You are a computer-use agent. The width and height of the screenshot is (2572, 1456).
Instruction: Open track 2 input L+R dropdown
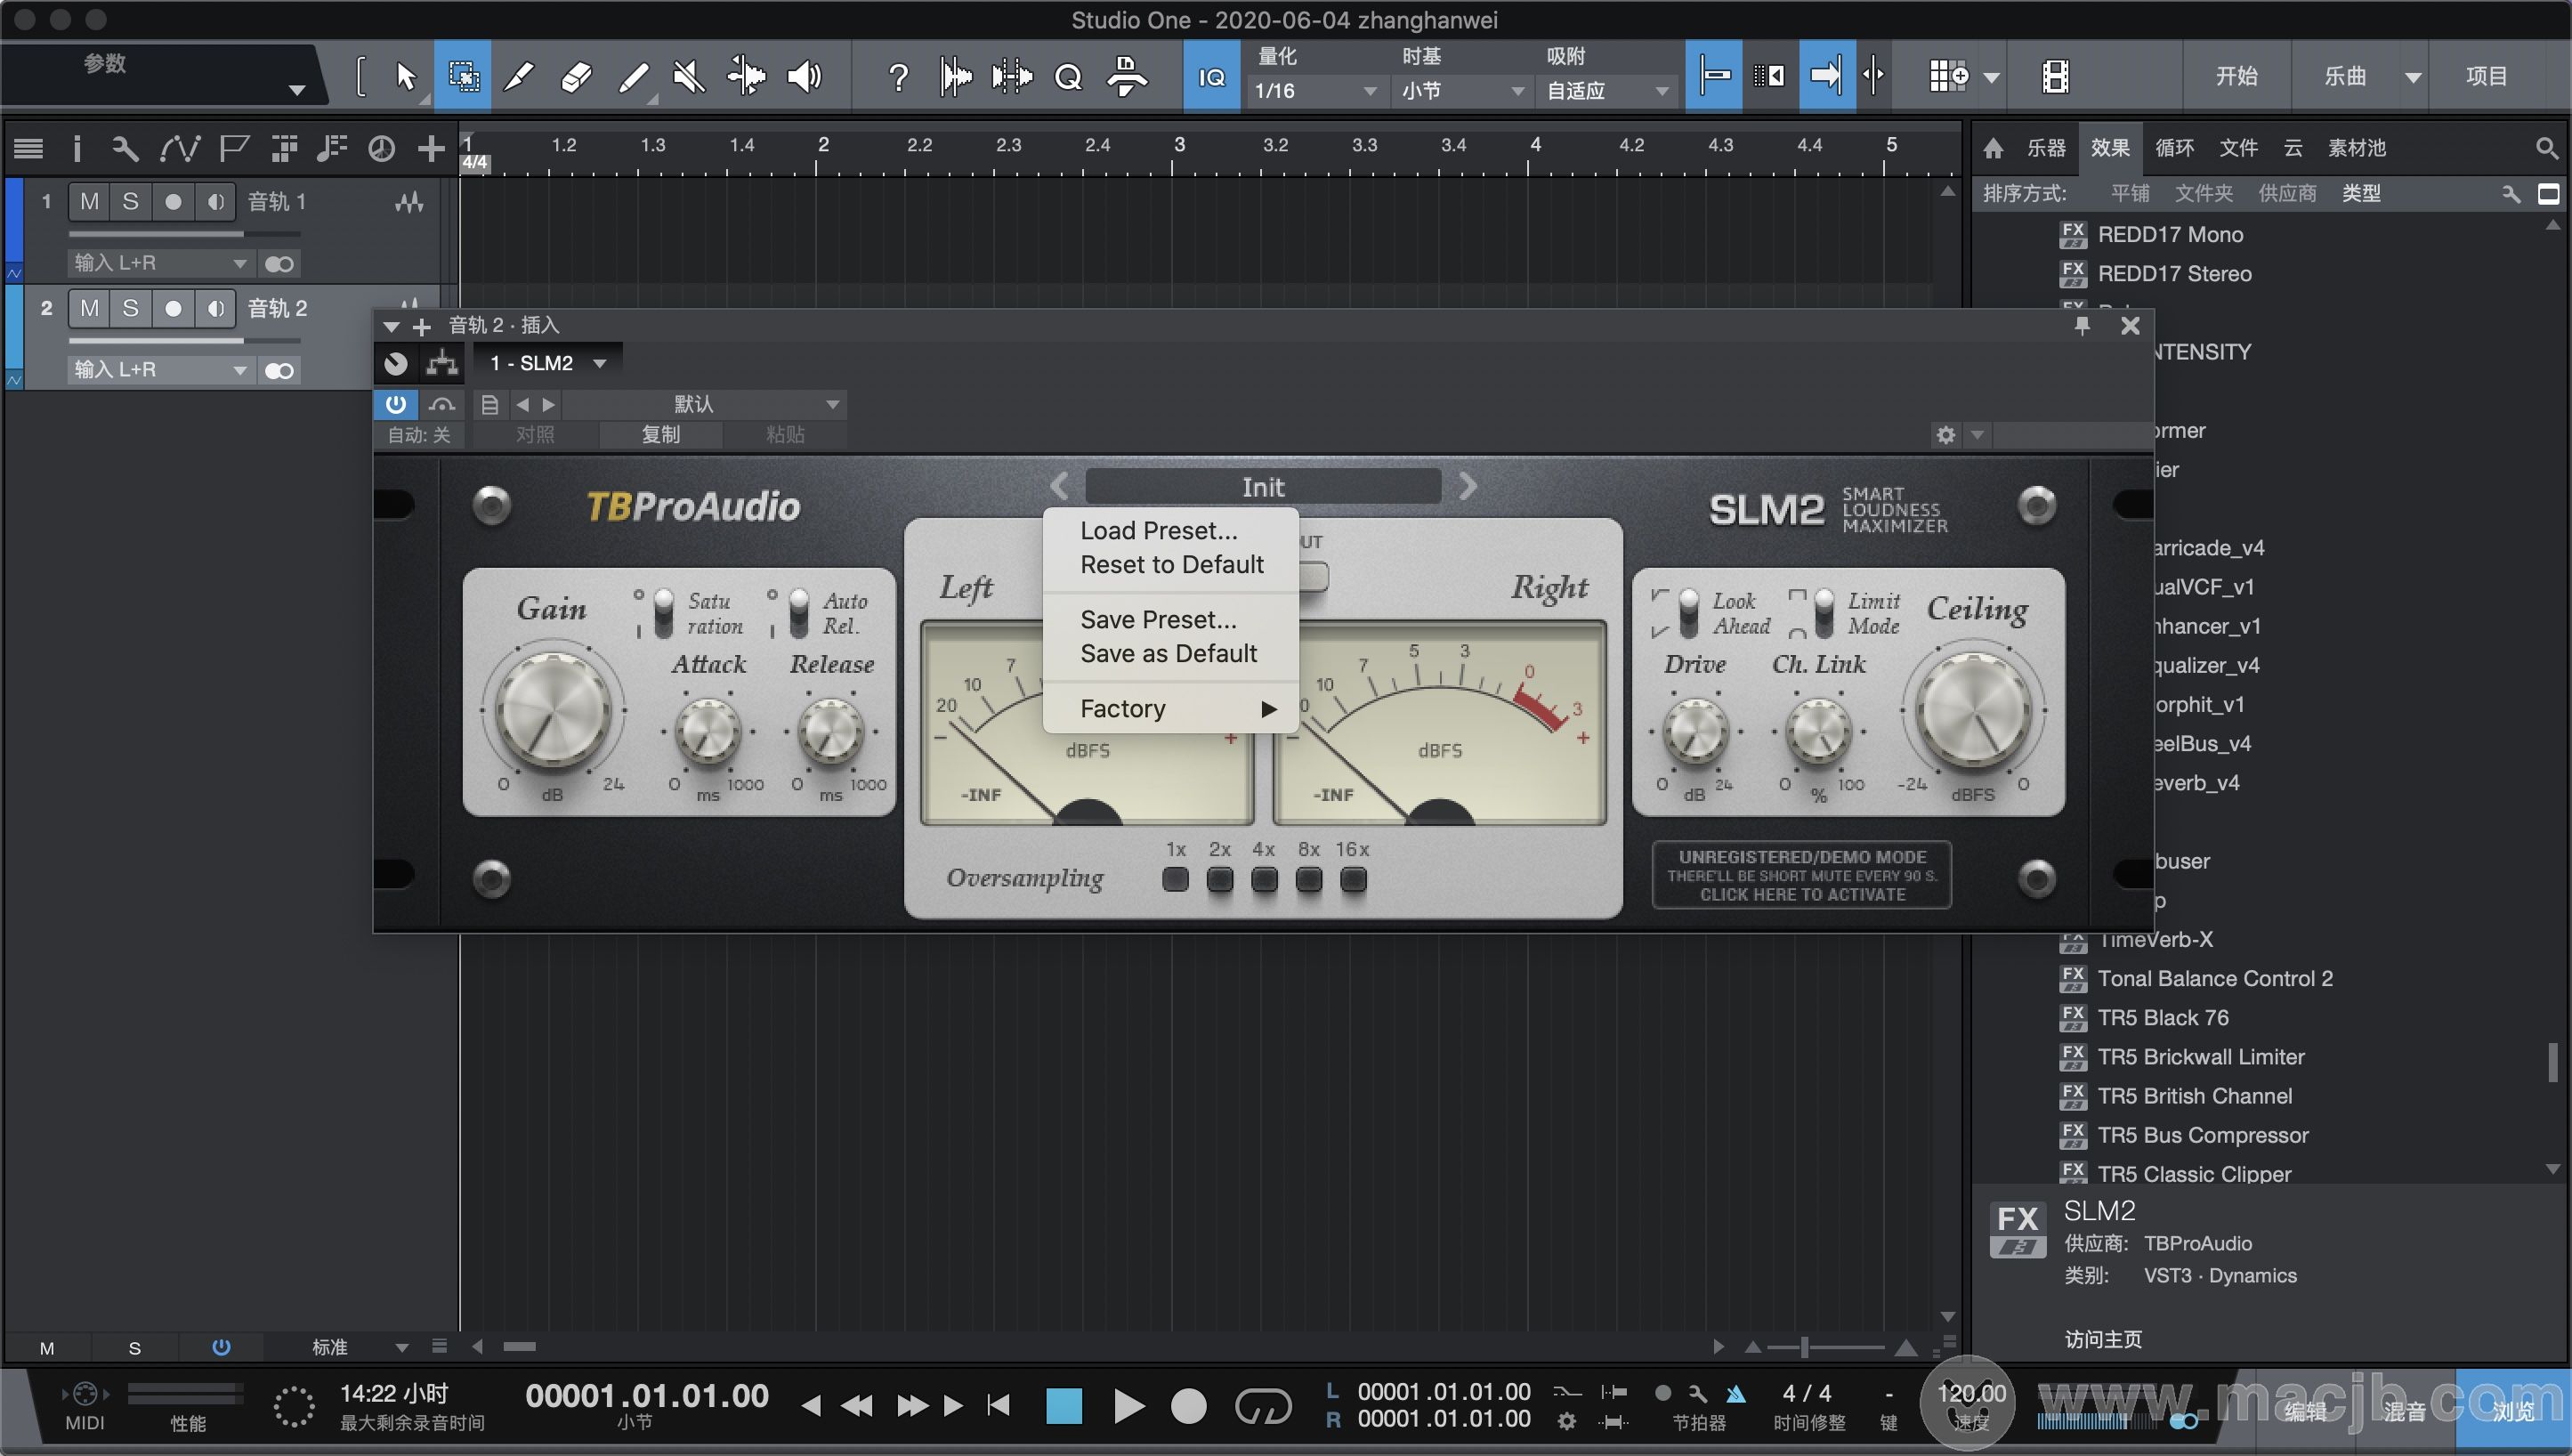[159, 369]
